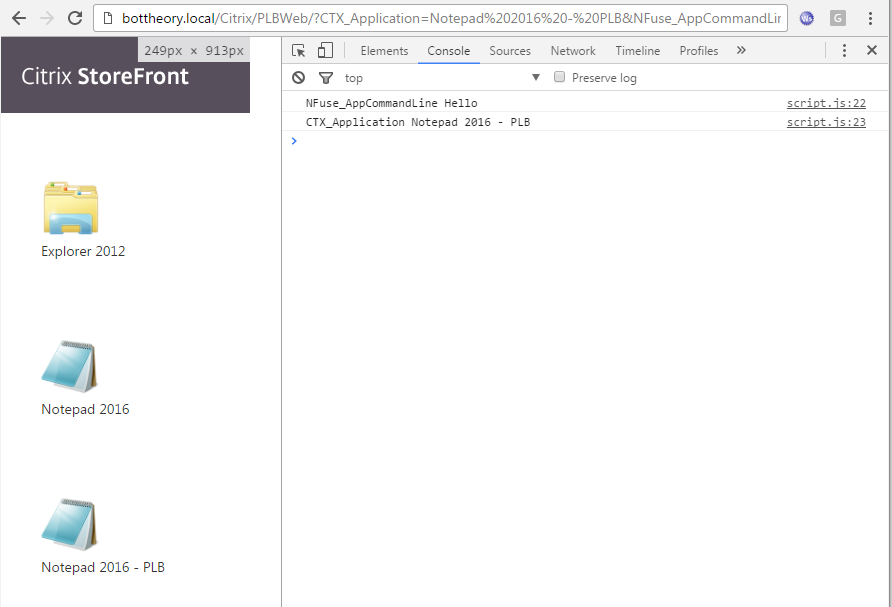The width and height of the screenshot is (892, 607).
Task: Open the Notepad 2016 - PLB icon
Action: click(x=70, y=525)
